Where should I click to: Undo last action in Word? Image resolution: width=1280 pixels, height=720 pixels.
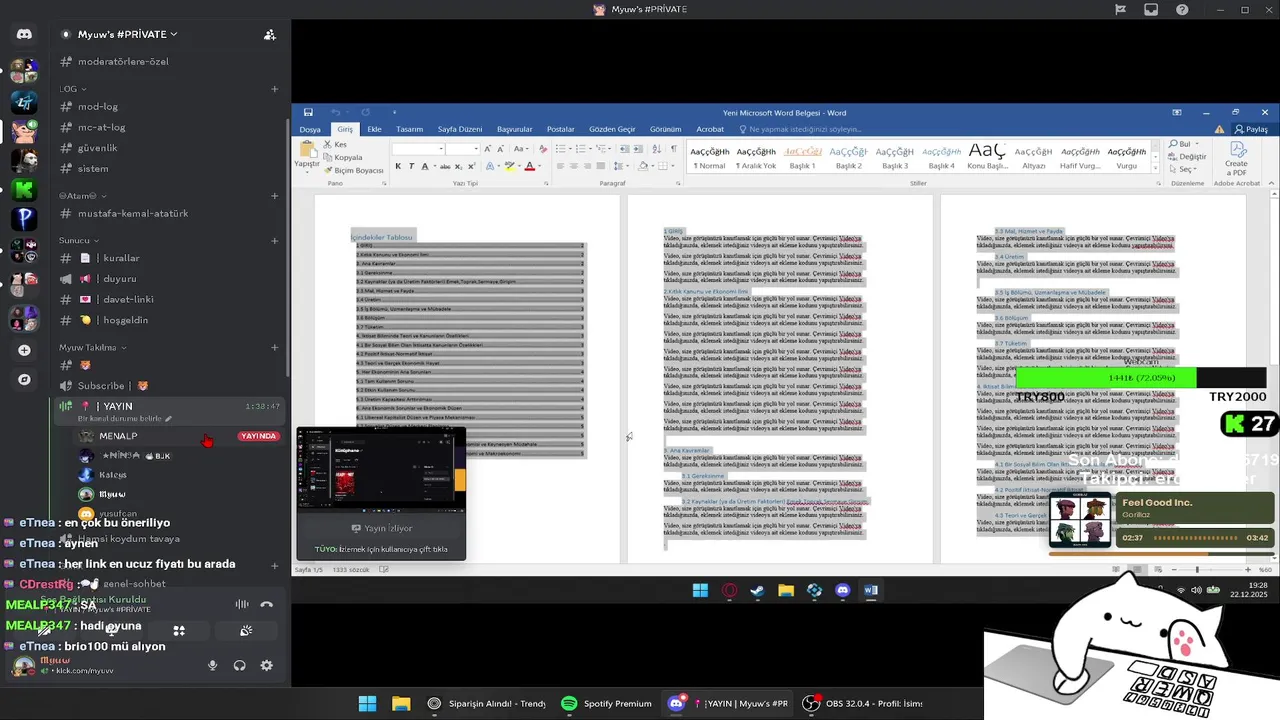tap(335, 112)
